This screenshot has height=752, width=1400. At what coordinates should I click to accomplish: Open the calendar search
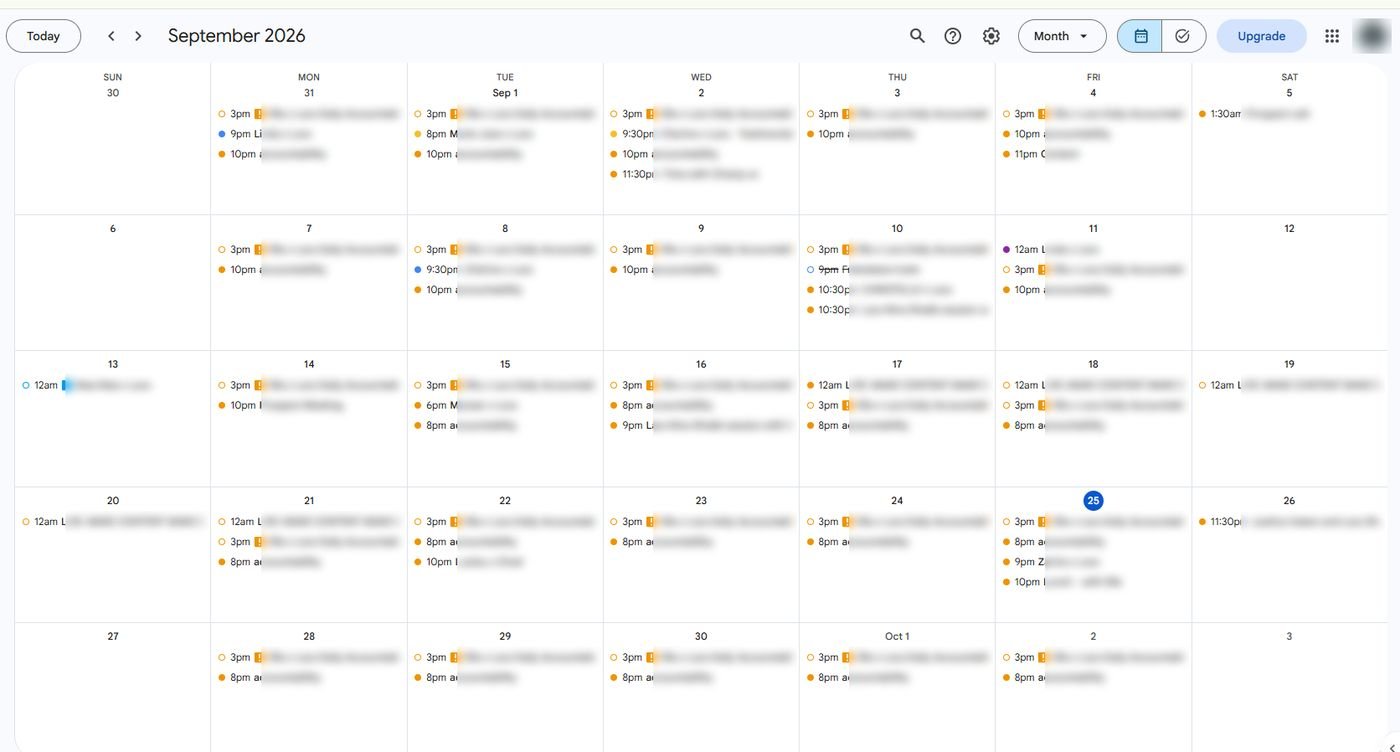point(917,36)
